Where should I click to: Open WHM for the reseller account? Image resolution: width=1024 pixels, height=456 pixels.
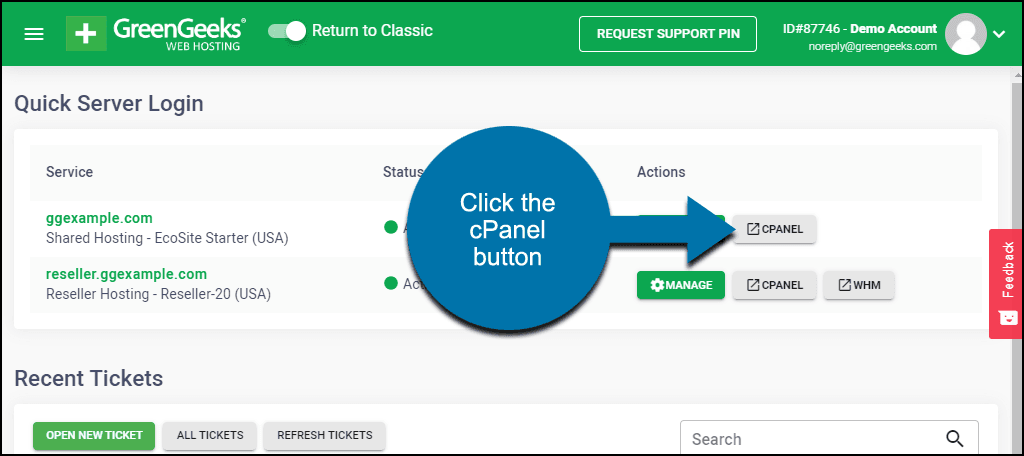[x=859, y=285]
